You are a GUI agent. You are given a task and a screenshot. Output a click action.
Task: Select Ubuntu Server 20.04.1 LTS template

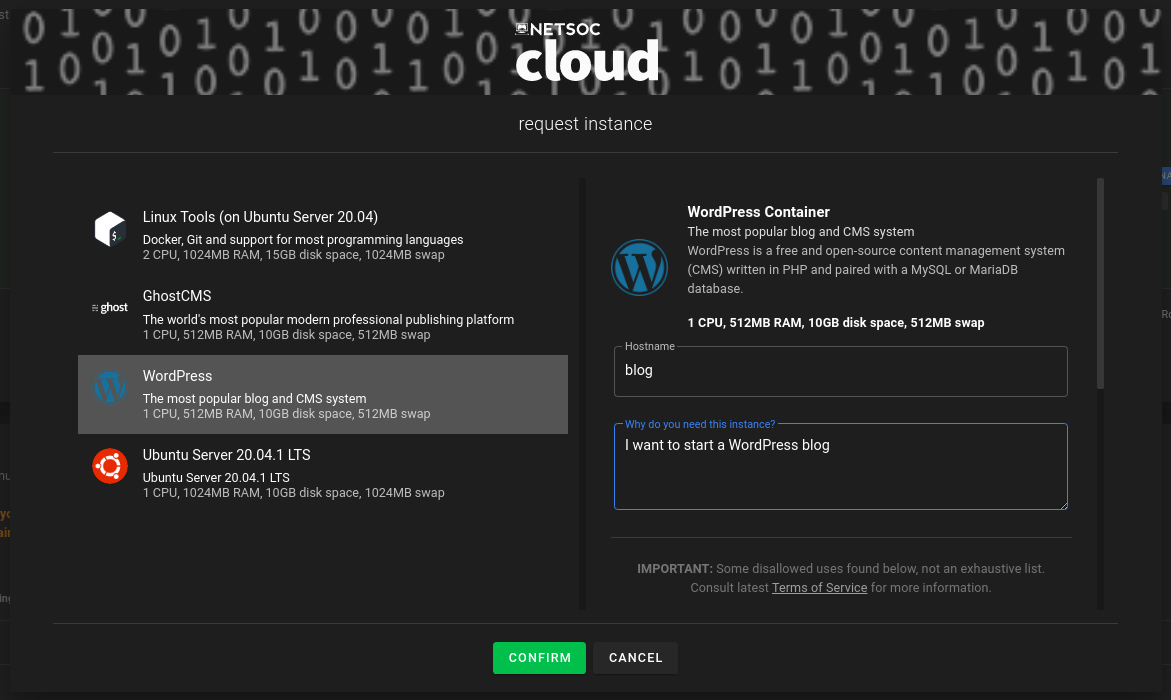(x=323, y=473)
